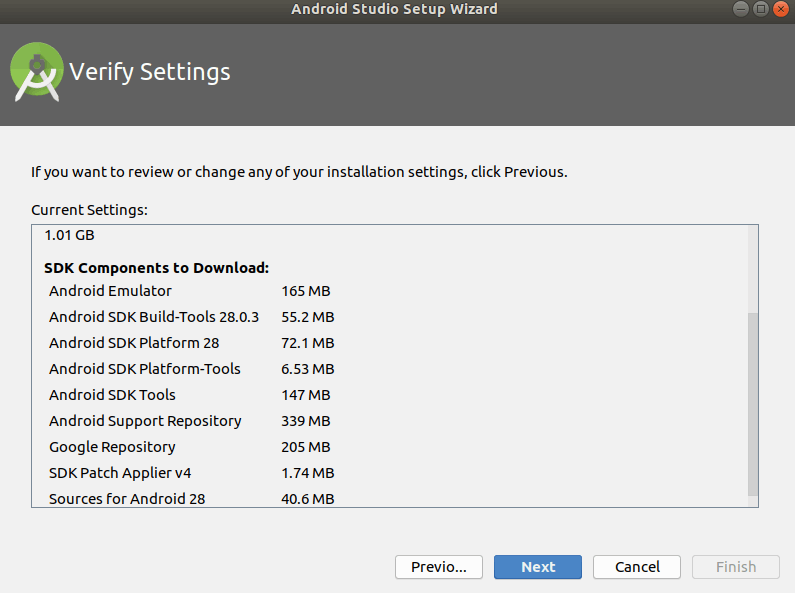Click the Verify Settings page title
The height and width of the screenshot is (593, 795).
click(x=150, y=72)
